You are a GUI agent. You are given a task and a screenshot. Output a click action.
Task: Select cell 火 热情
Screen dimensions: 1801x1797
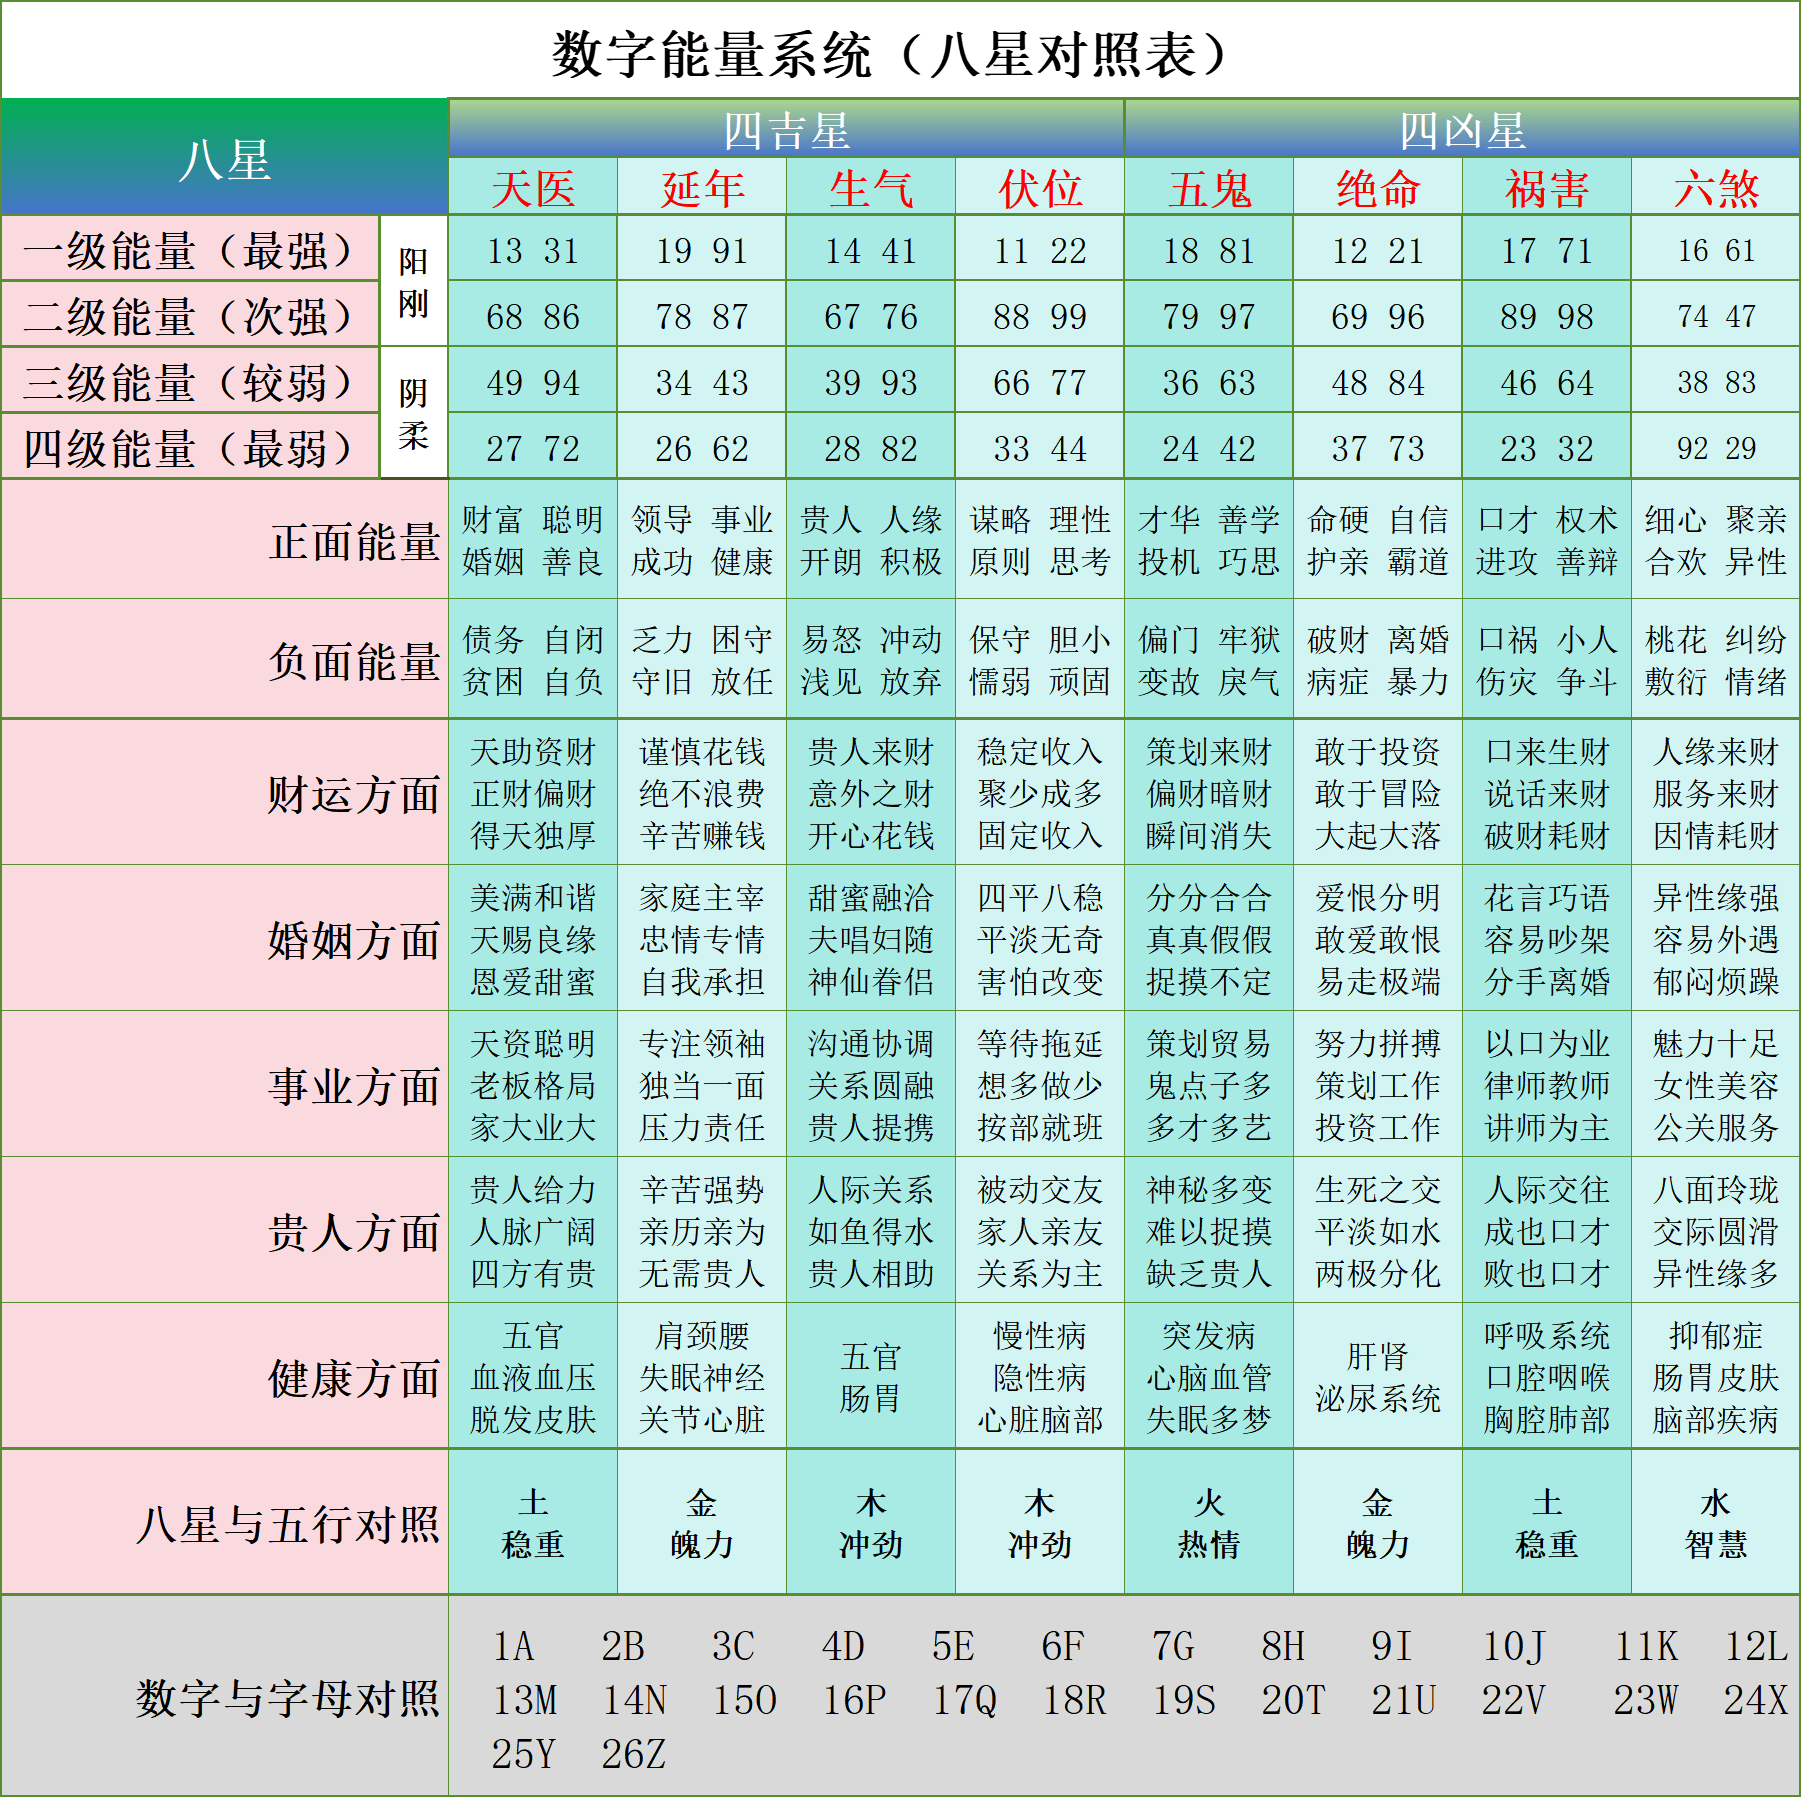click(x=1209, y=1522)
